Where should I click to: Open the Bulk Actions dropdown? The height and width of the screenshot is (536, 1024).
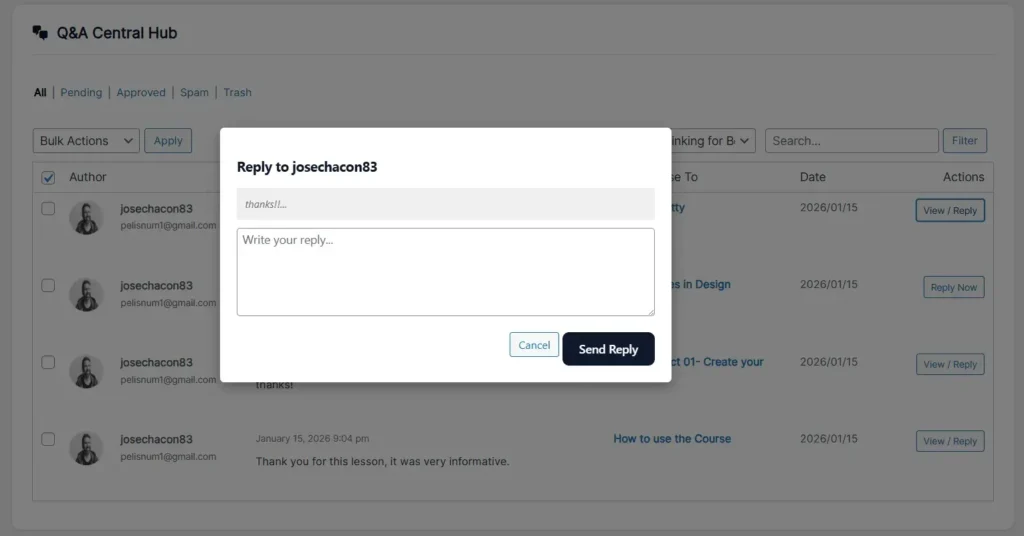(x=86, y=140)
